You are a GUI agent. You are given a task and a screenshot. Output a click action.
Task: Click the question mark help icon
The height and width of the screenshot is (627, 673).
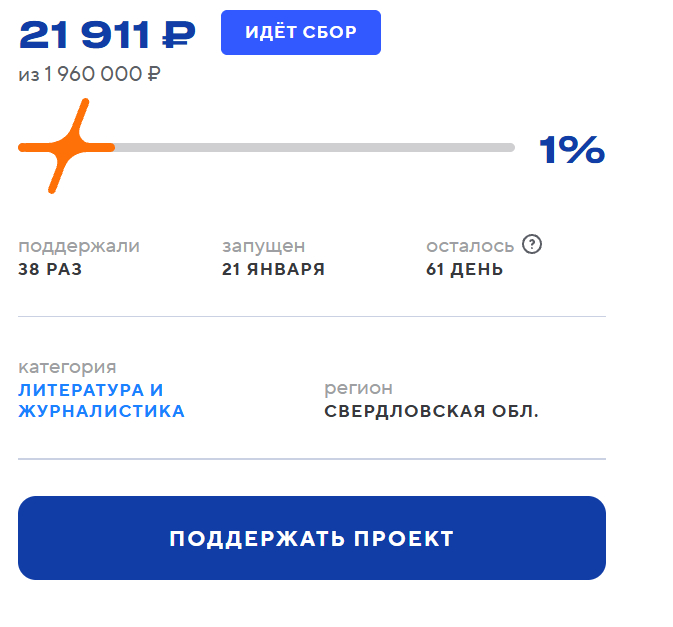[532, 244]
